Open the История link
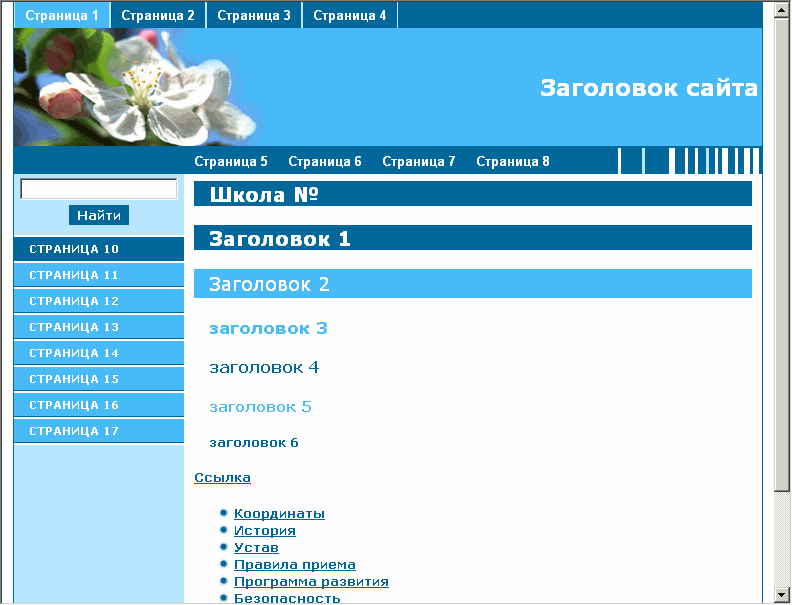The width and height of the screenshot is (792, 605). pos(265,531)
